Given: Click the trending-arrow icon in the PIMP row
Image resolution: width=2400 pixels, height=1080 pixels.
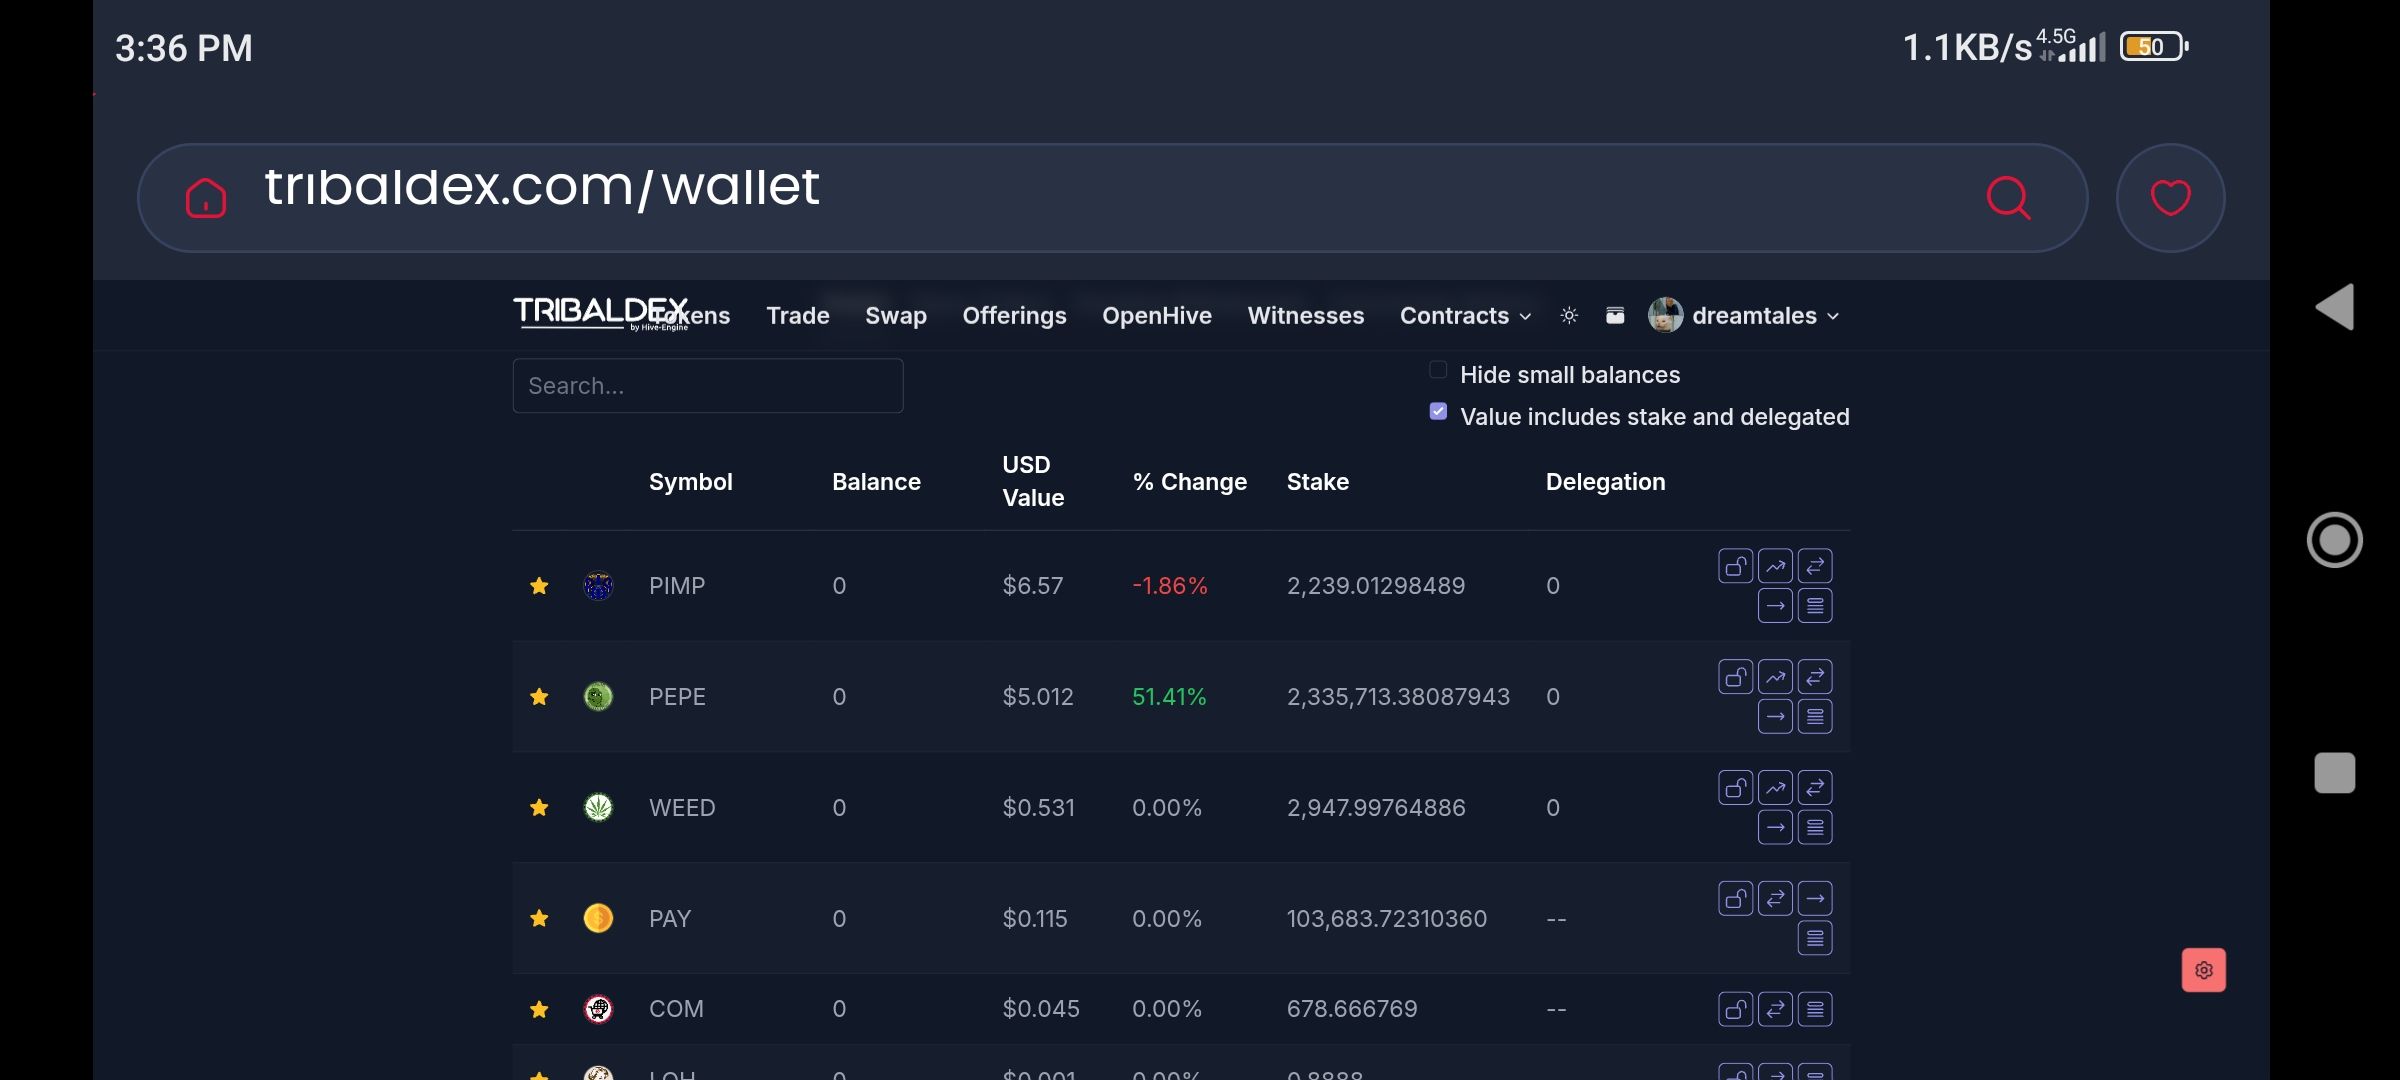Looking at the screenshot, I should click(x=1775, y=566).
